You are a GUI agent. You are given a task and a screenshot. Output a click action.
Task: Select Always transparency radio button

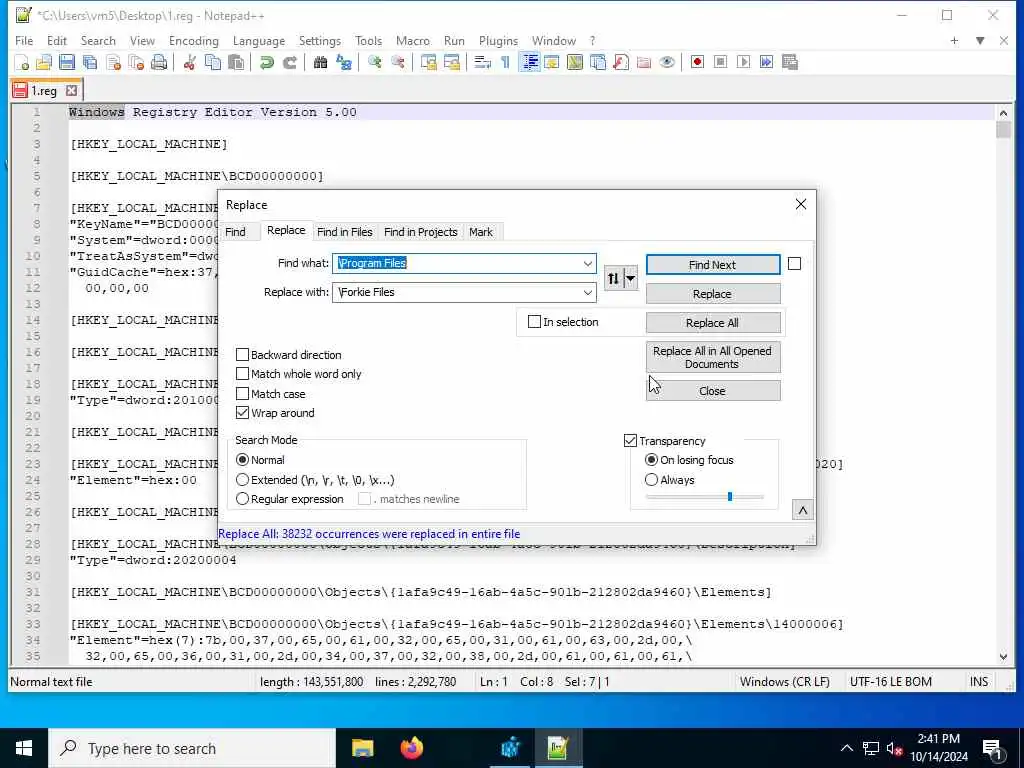click(x=651, y=480)
